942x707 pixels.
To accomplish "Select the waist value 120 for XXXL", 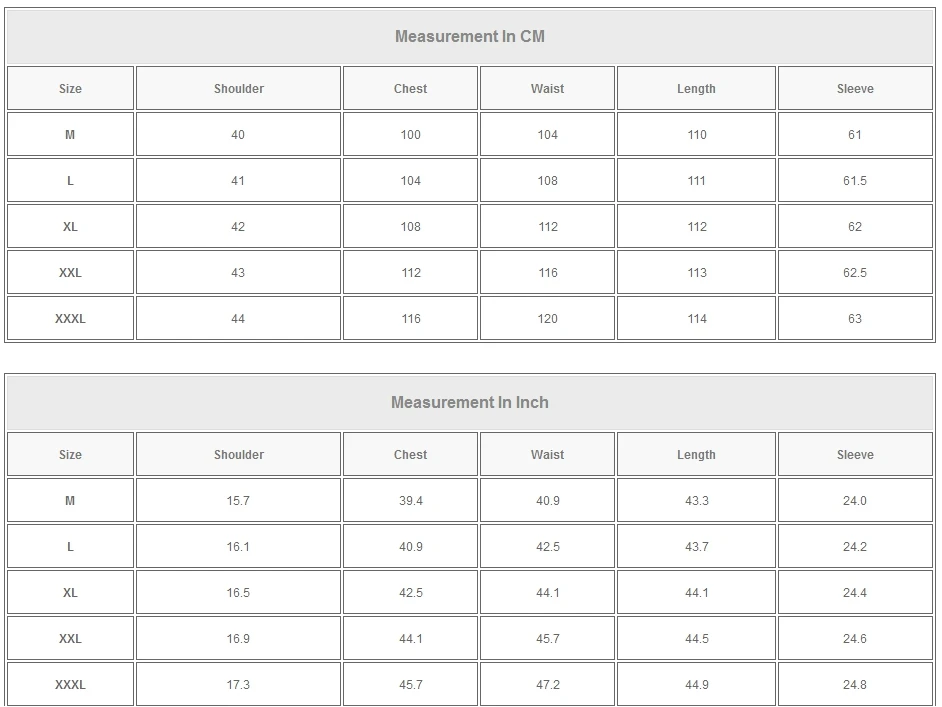I will click(548, 319).
